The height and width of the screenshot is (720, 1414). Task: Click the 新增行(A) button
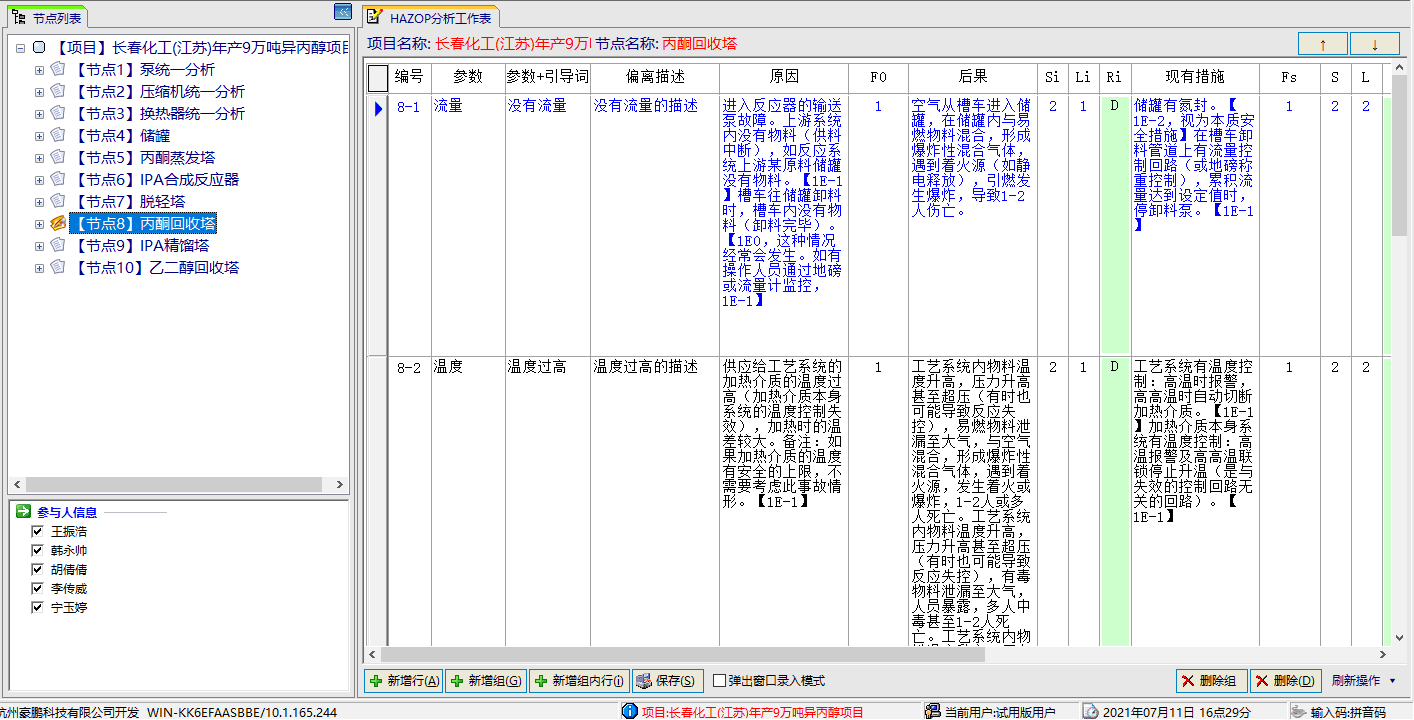click(x=404, y=681)
